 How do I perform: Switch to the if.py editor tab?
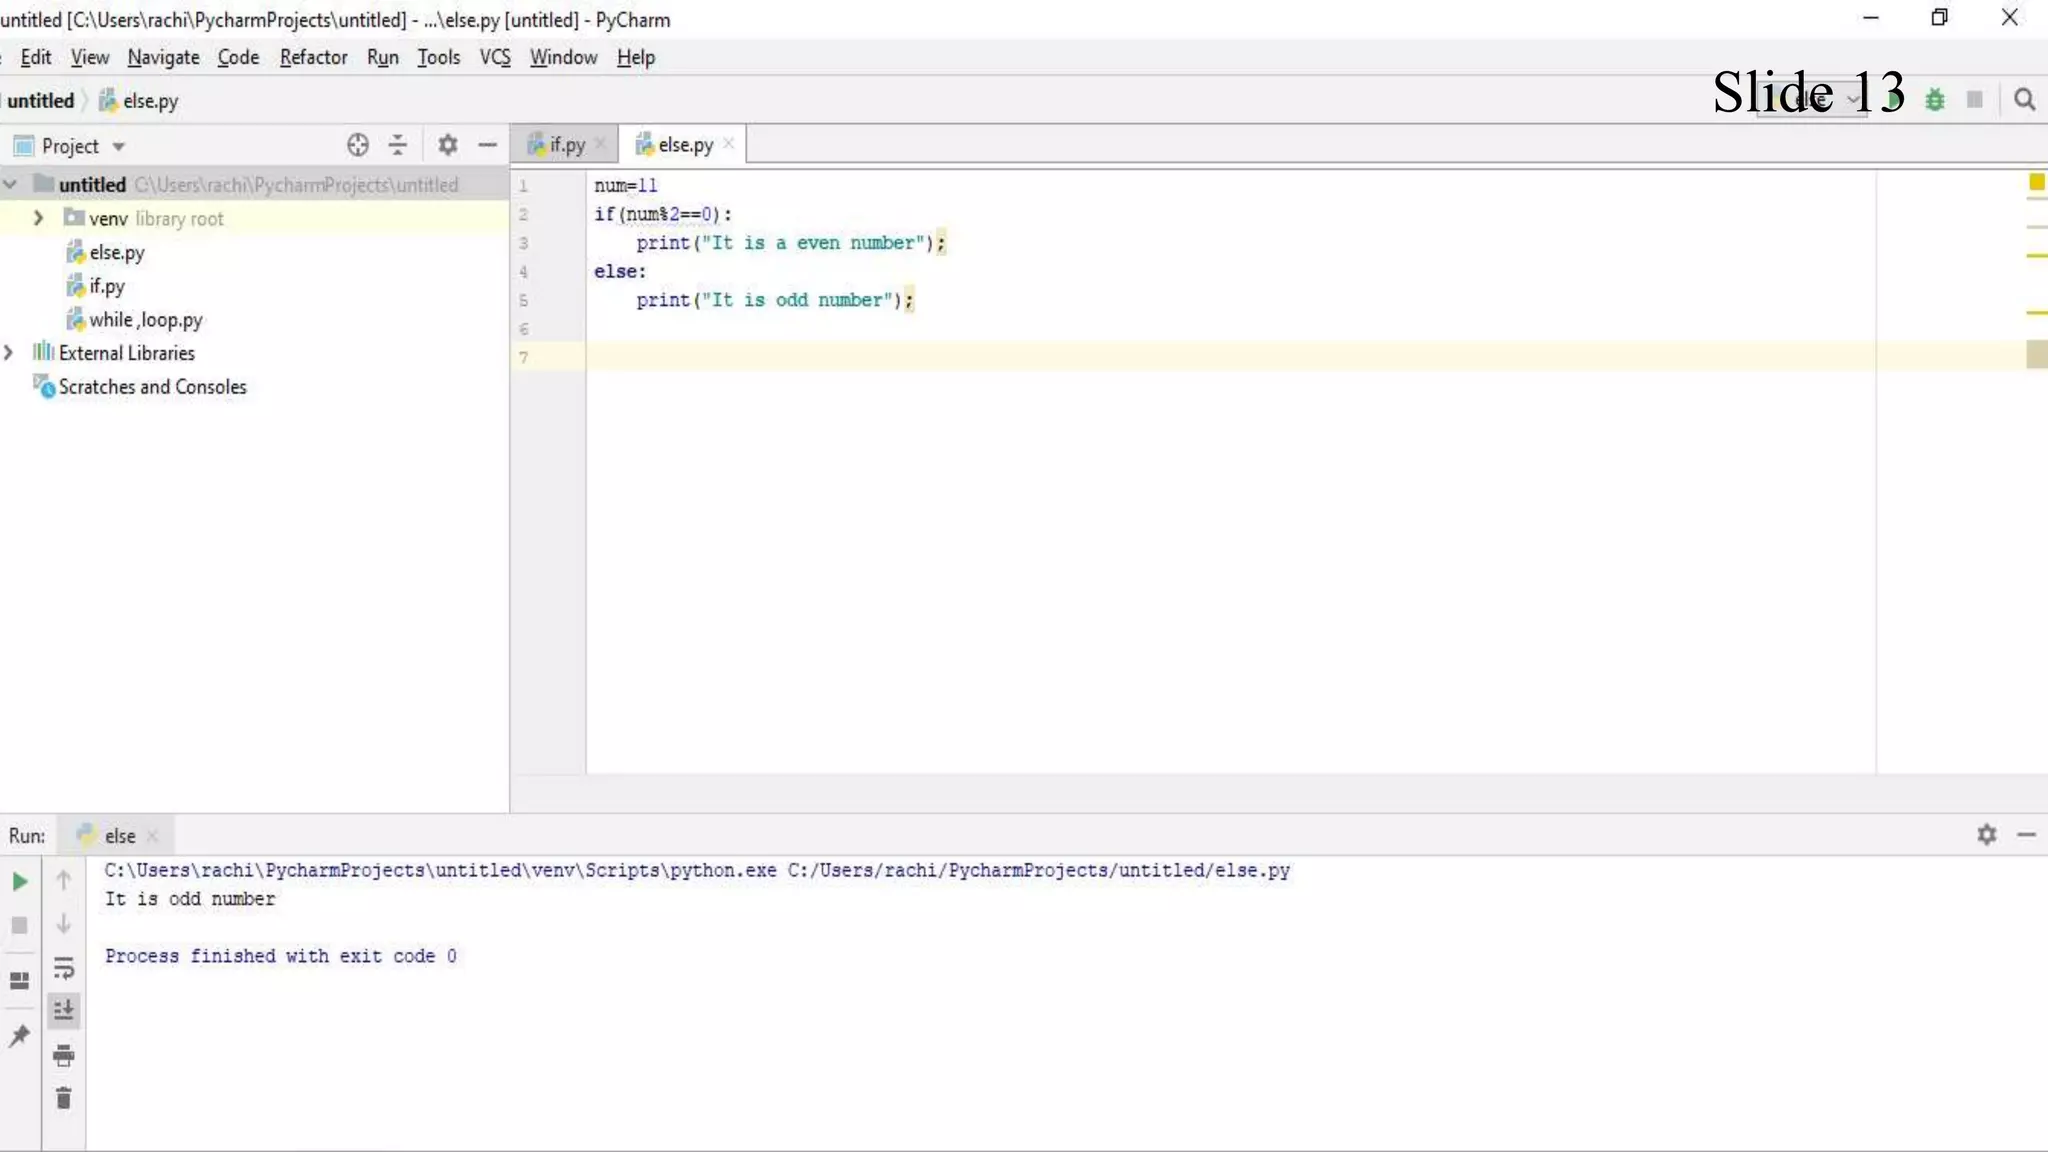[566, 145]
